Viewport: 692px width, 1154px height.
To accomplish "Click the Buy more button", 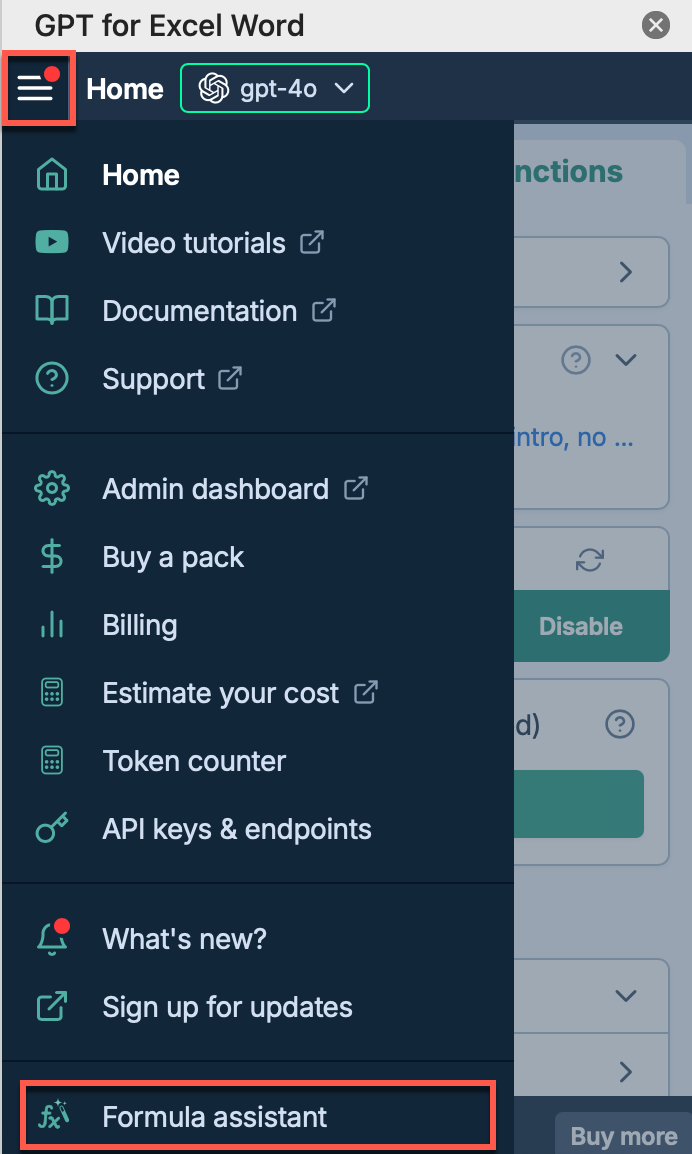I will pyautogui.click(x=623, y=1136).
